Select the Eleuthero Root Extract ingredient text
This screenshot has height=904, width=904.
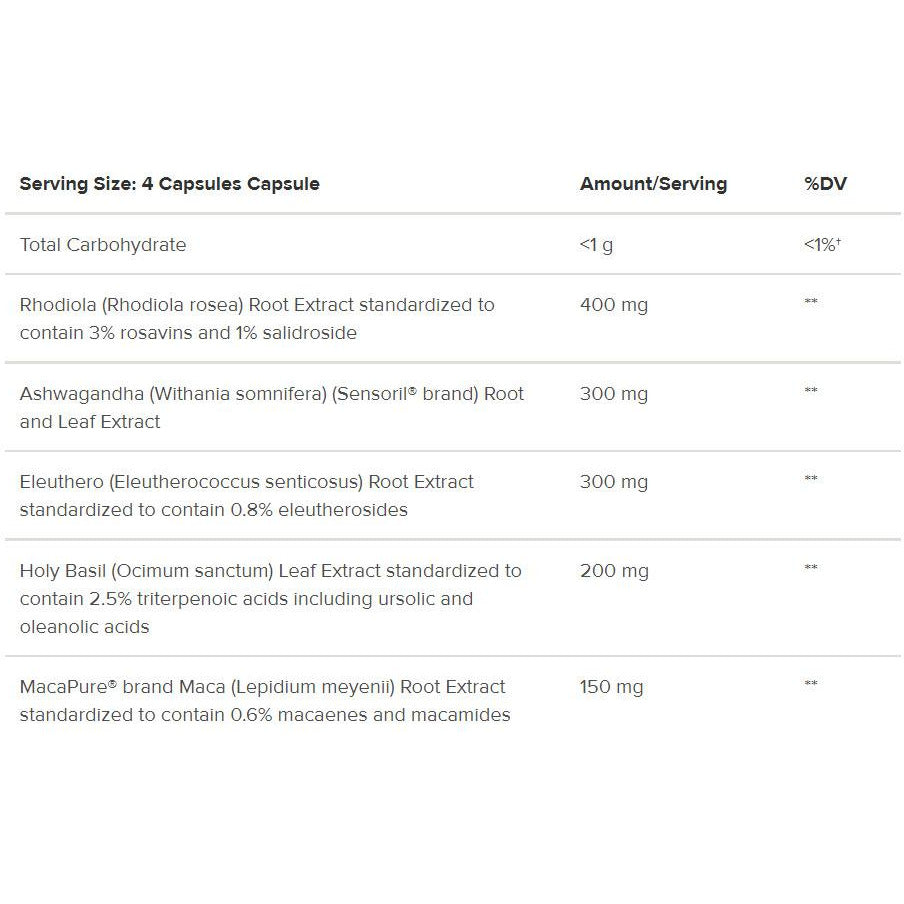[x=247, y=496]
